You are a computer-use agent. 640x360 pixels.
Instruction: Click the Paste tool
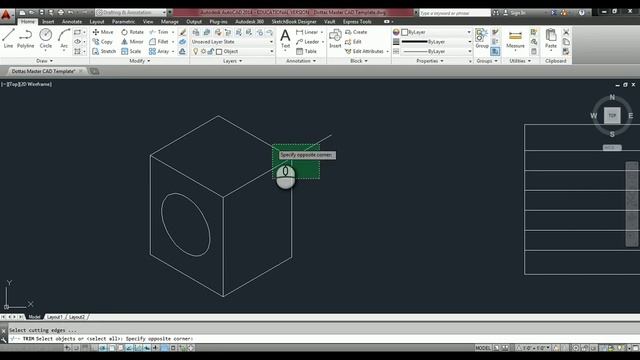coord(551,39)
